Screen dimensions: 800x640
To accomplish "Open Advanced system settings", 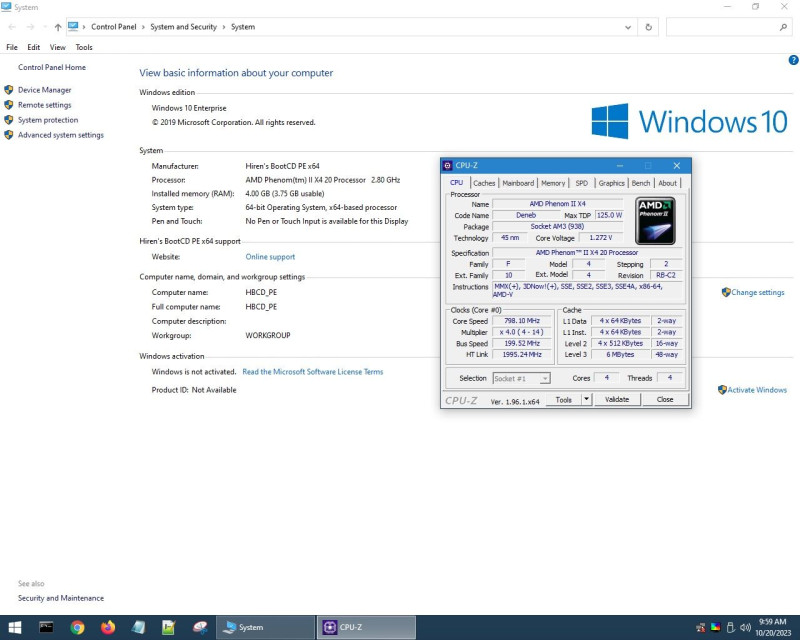I will (61, 135).
